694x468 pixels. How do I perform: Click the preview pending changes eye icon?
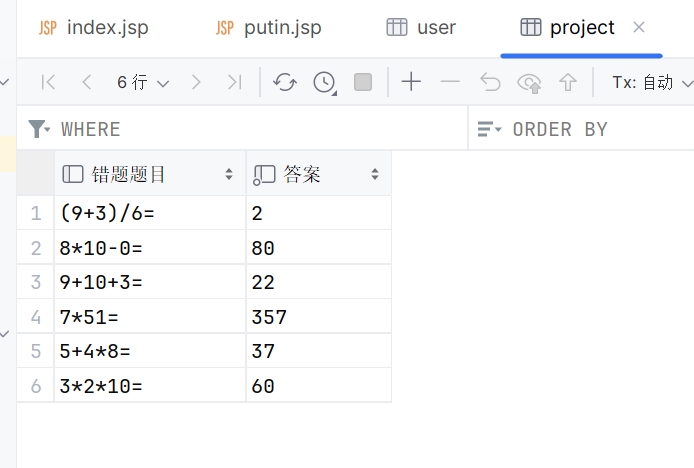click(x=529, y=82)
